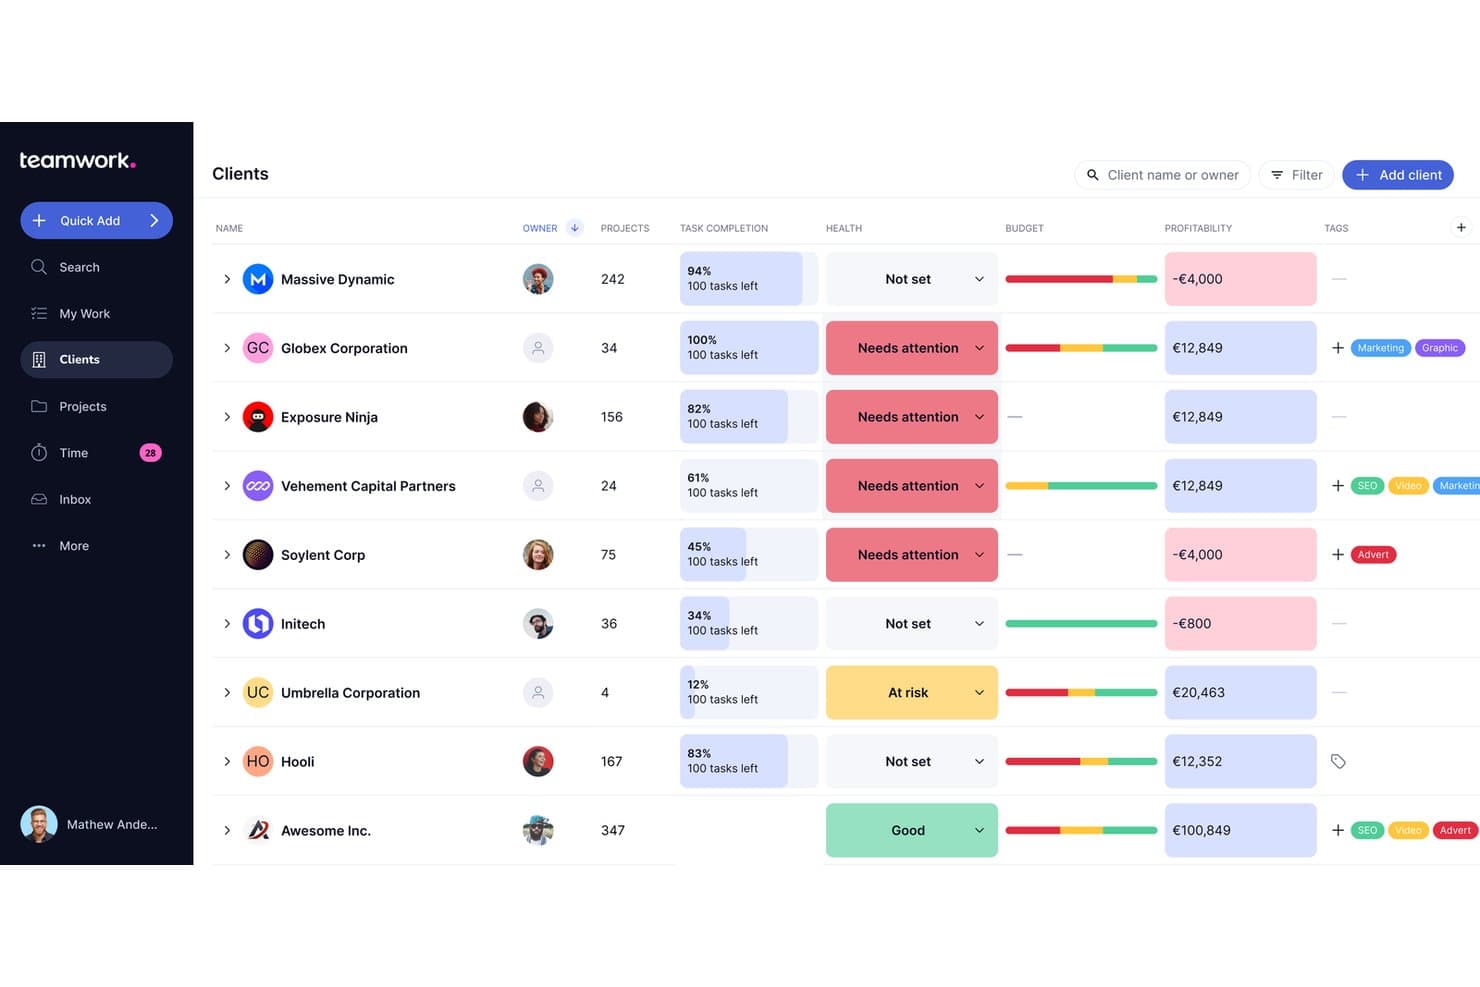
Task: Click the teamwork logo
Action: 77,160
